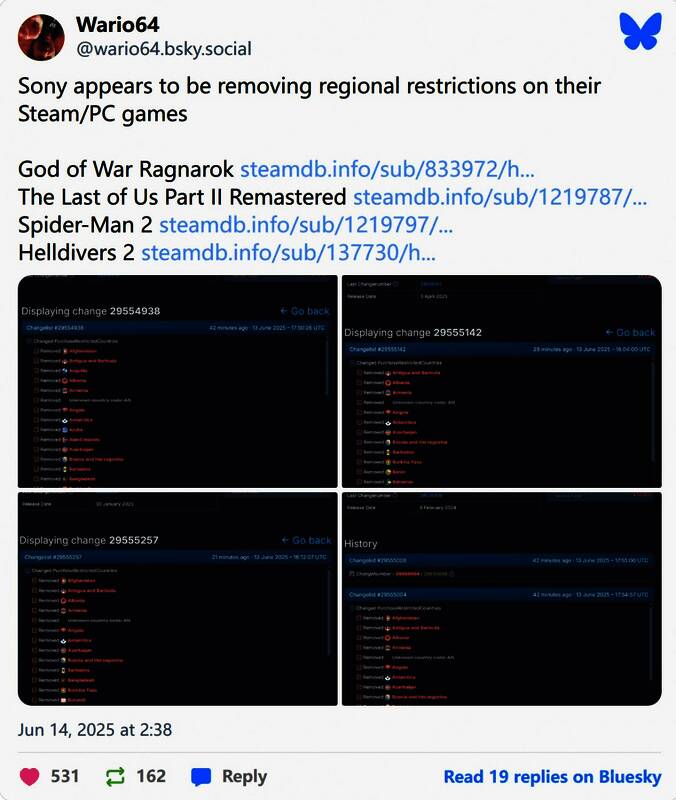Image resolution: width=676 pixels, height=800 pixels.
Task: Click the repost arrows icon
Action: click(115, 776)
